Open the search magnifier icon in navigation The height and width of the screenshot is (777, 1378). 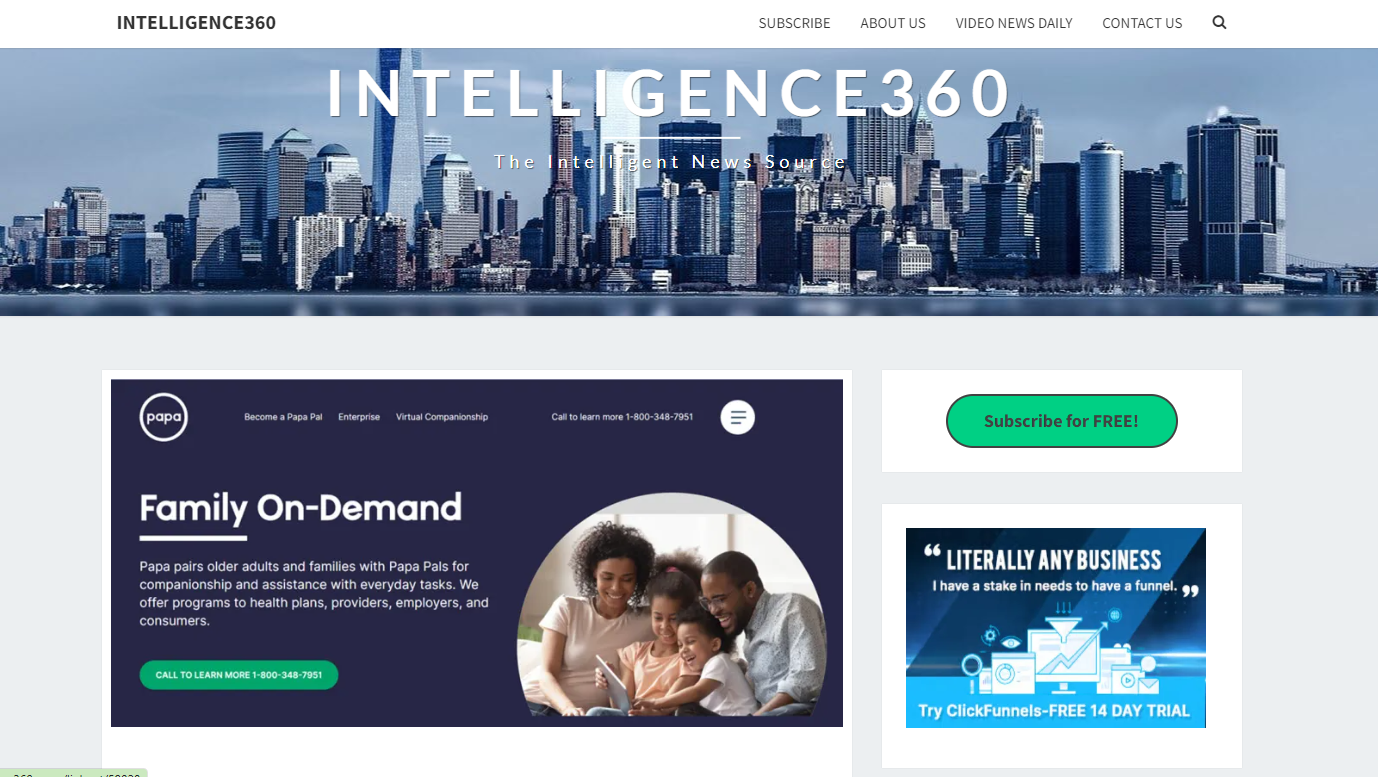click(x=1219, y=22)
